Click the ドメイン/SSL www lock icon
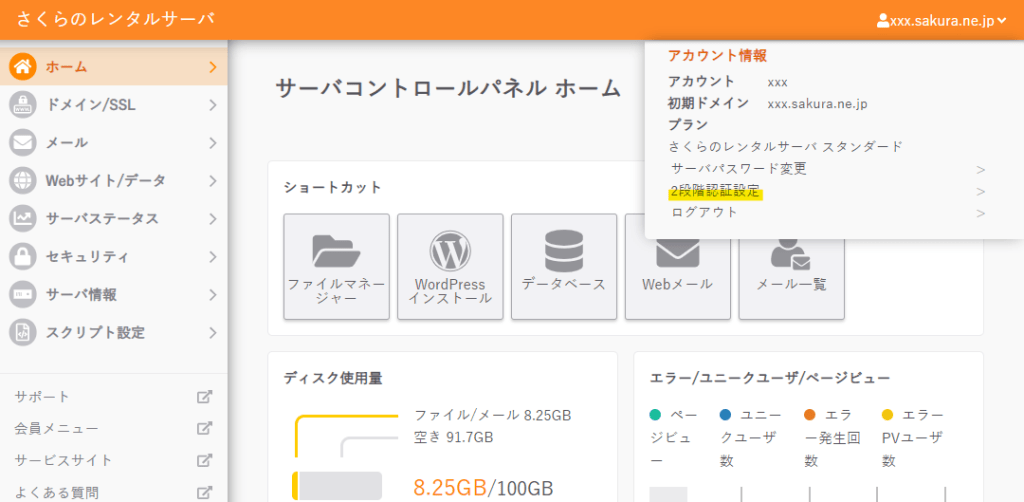 23,104
